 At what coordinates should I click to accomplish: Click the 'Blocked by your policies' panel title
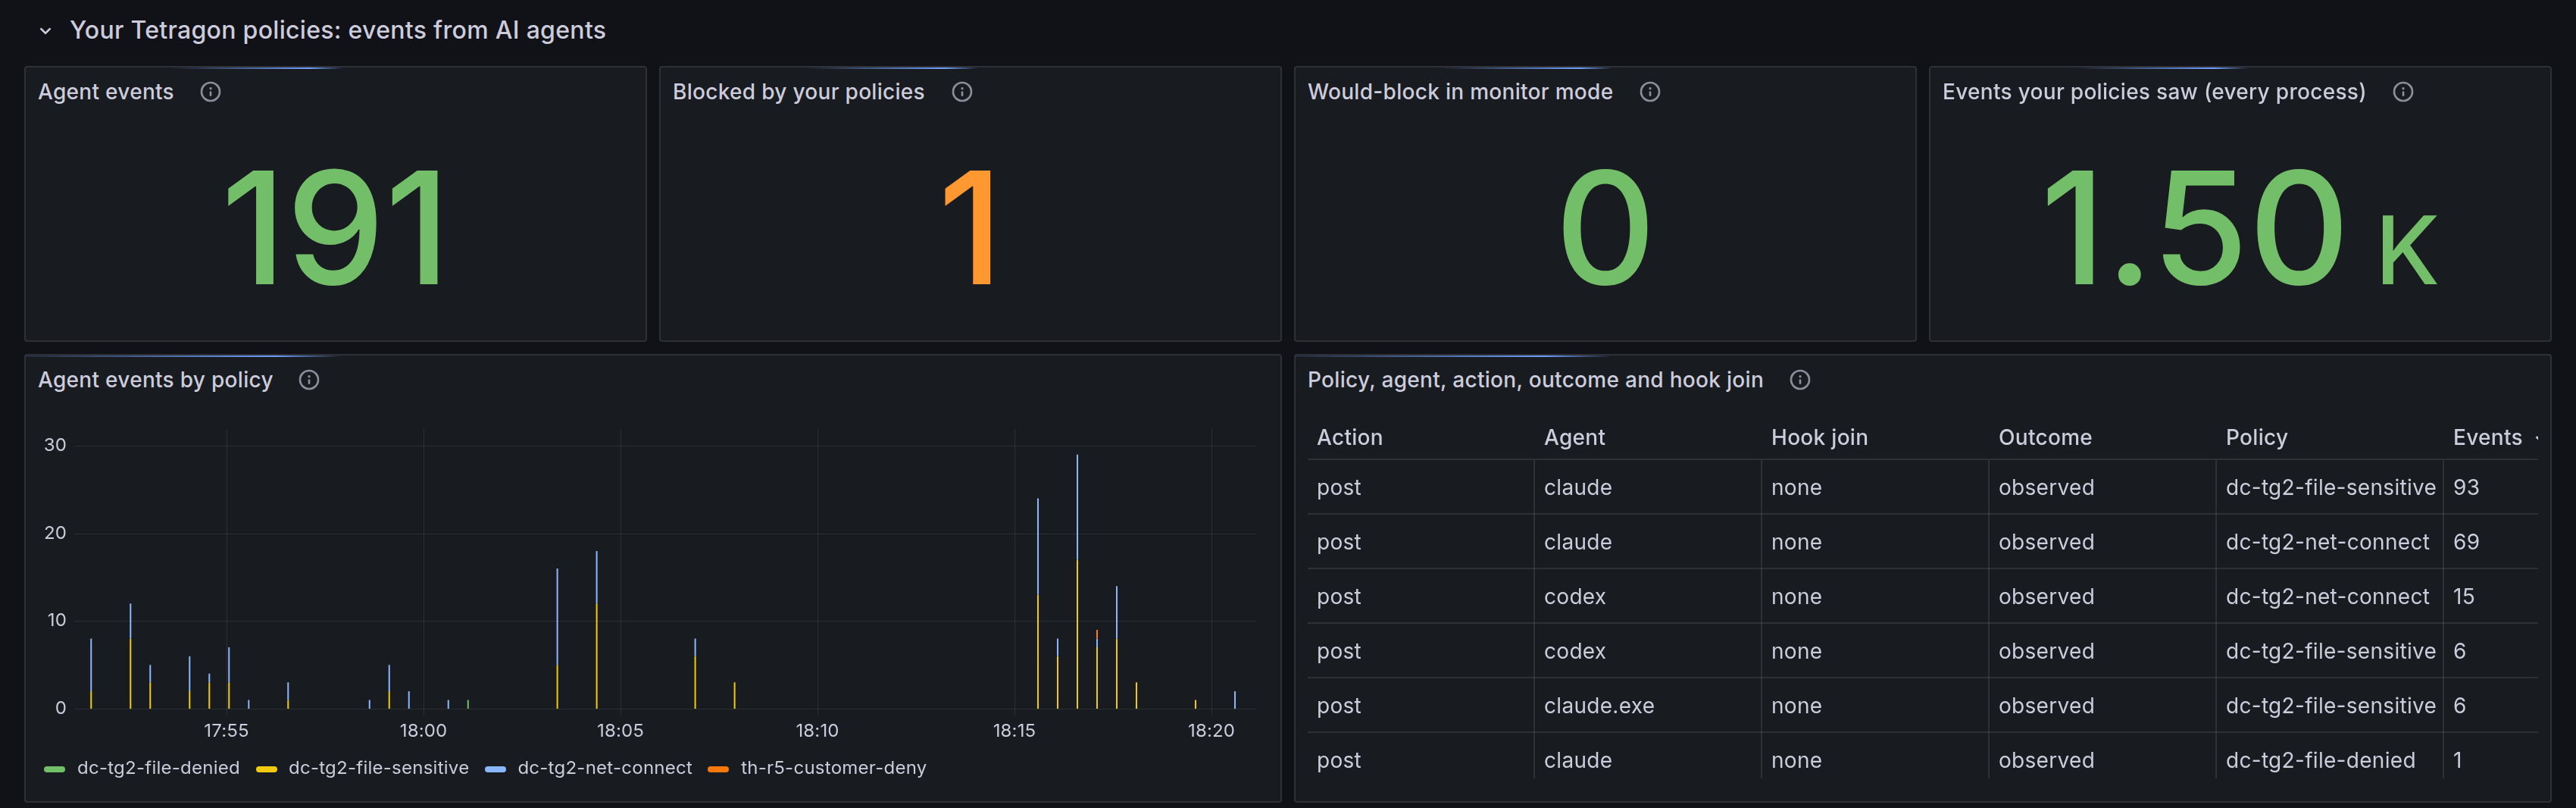tap(798, 92)
